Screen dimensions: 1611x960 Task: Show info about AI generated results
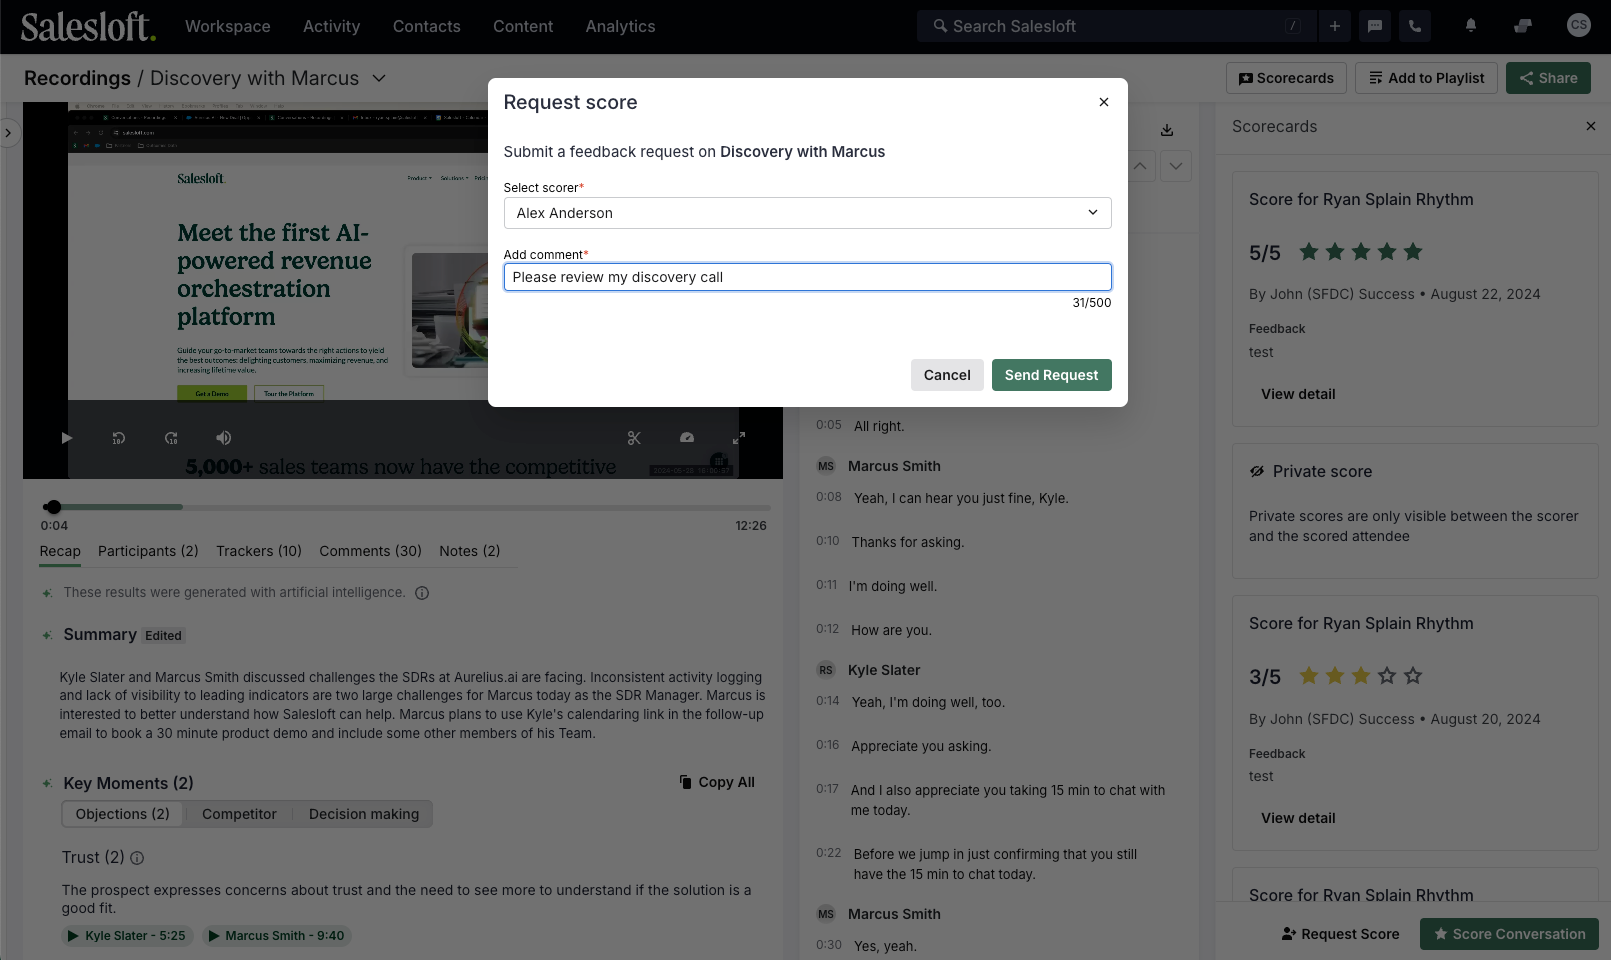pos(422,593)
